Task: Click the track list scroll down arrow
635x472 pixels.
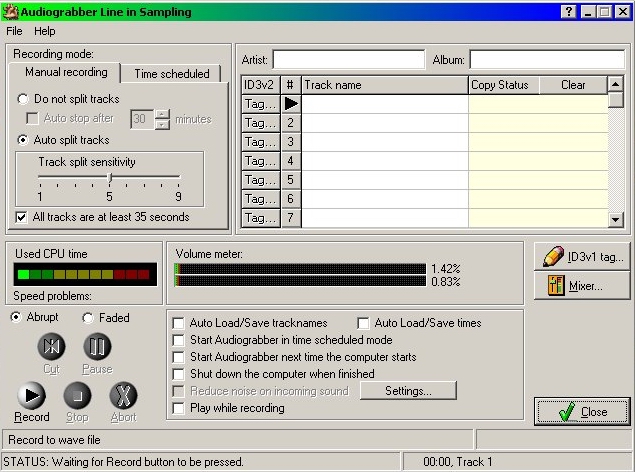Action: click(616, 220)
